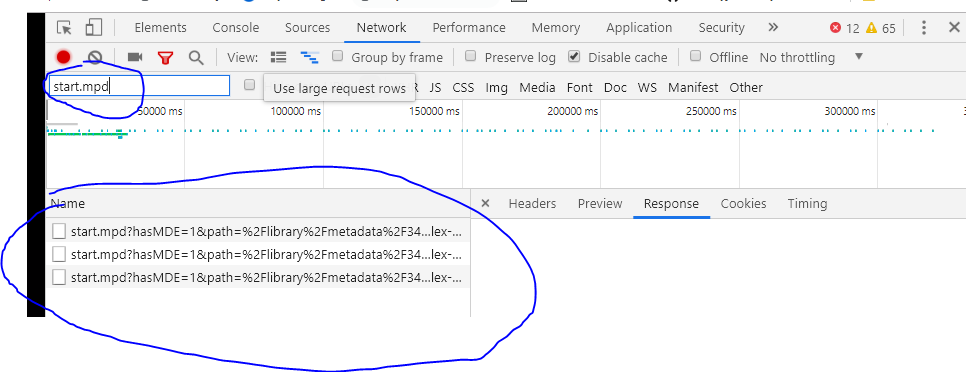The height and width of the screenshot is (372, 966).
Task: Enable Preserve log checkbox
Action: [x=471, y=57]
